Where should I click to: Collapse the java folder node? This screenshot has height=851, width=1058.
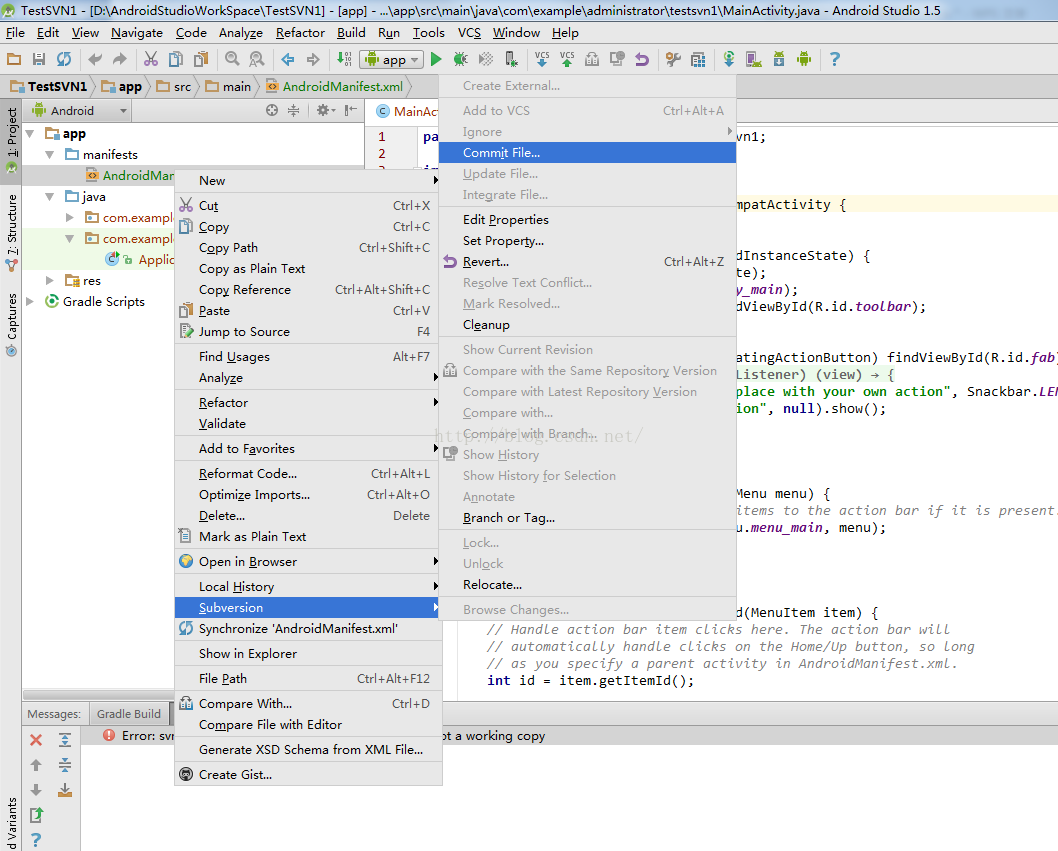50,197
